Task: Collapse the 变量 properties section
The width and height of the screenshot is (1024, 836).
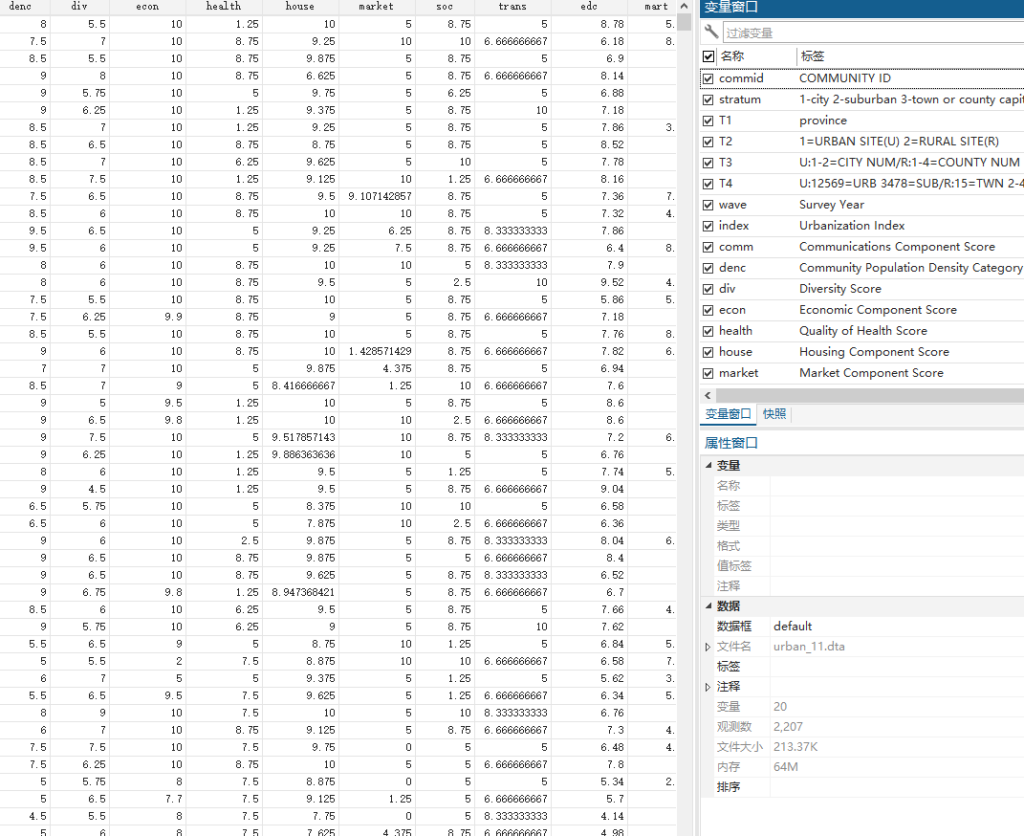Action: (709, 465)
